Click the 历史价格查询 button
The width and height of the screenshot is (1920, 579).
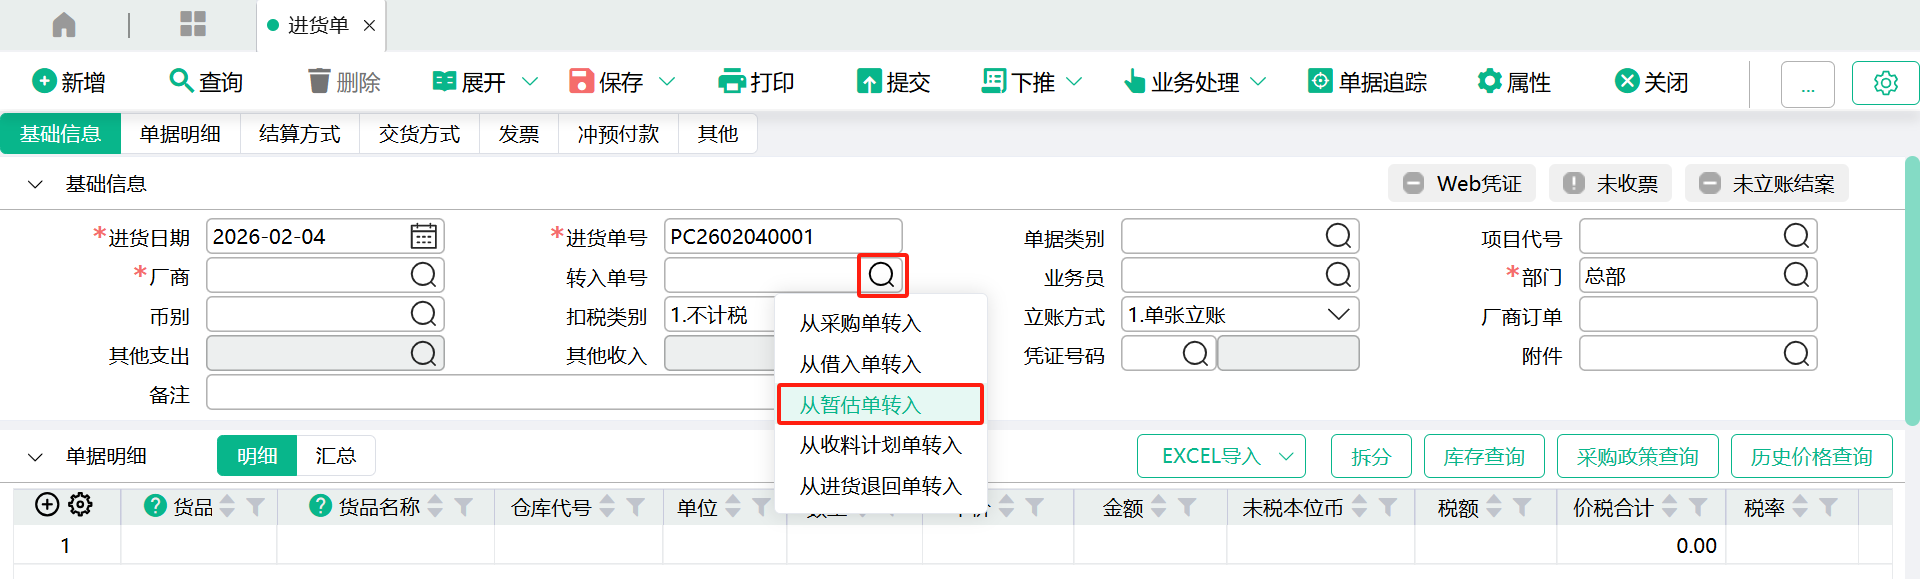coord(1811,457)
